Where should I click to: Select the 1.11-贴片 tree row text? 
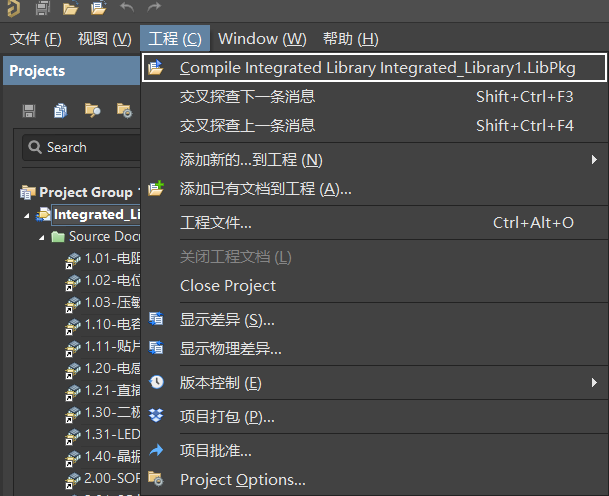[112, 346]
